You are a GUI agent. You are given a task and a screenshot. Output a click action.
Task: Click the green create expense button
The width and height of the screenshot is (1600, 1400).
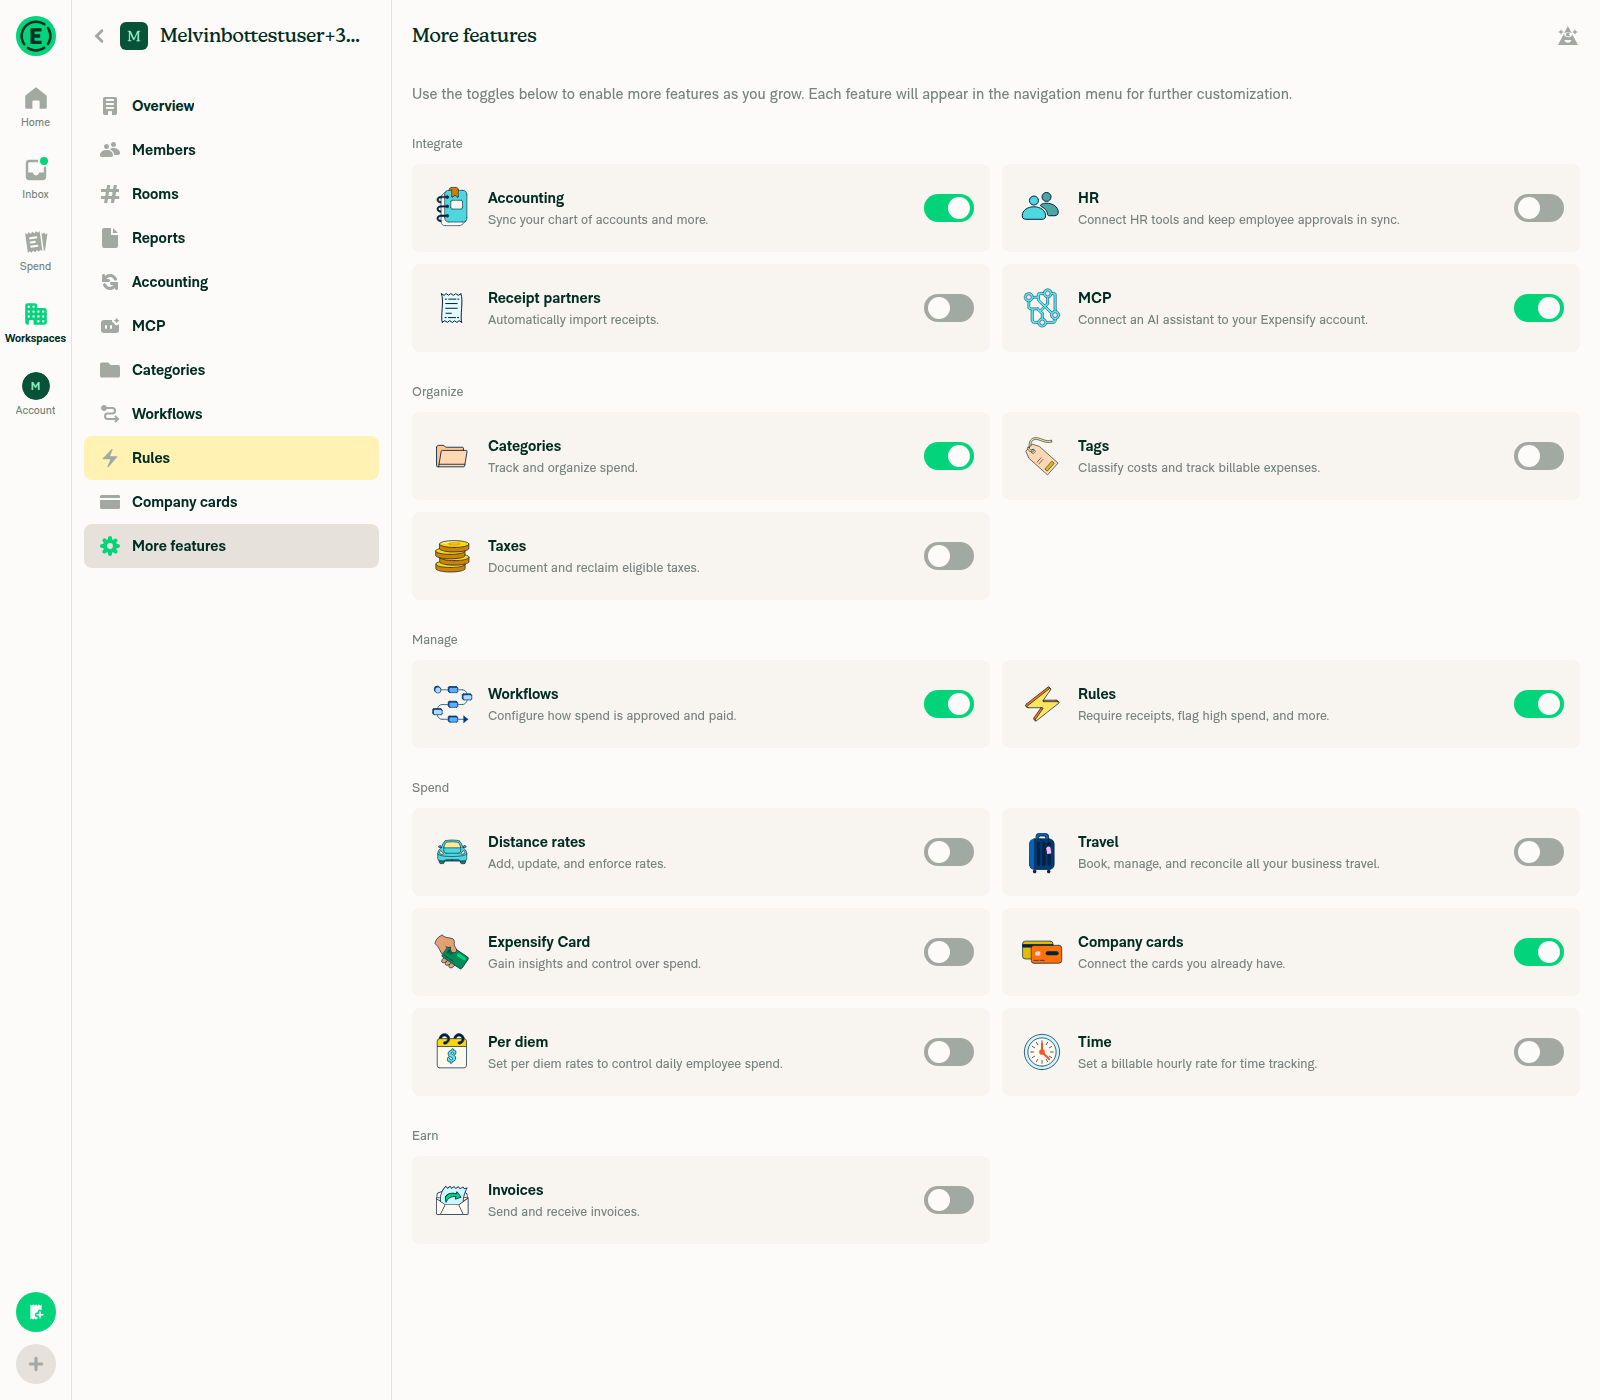coord(36,1312)
